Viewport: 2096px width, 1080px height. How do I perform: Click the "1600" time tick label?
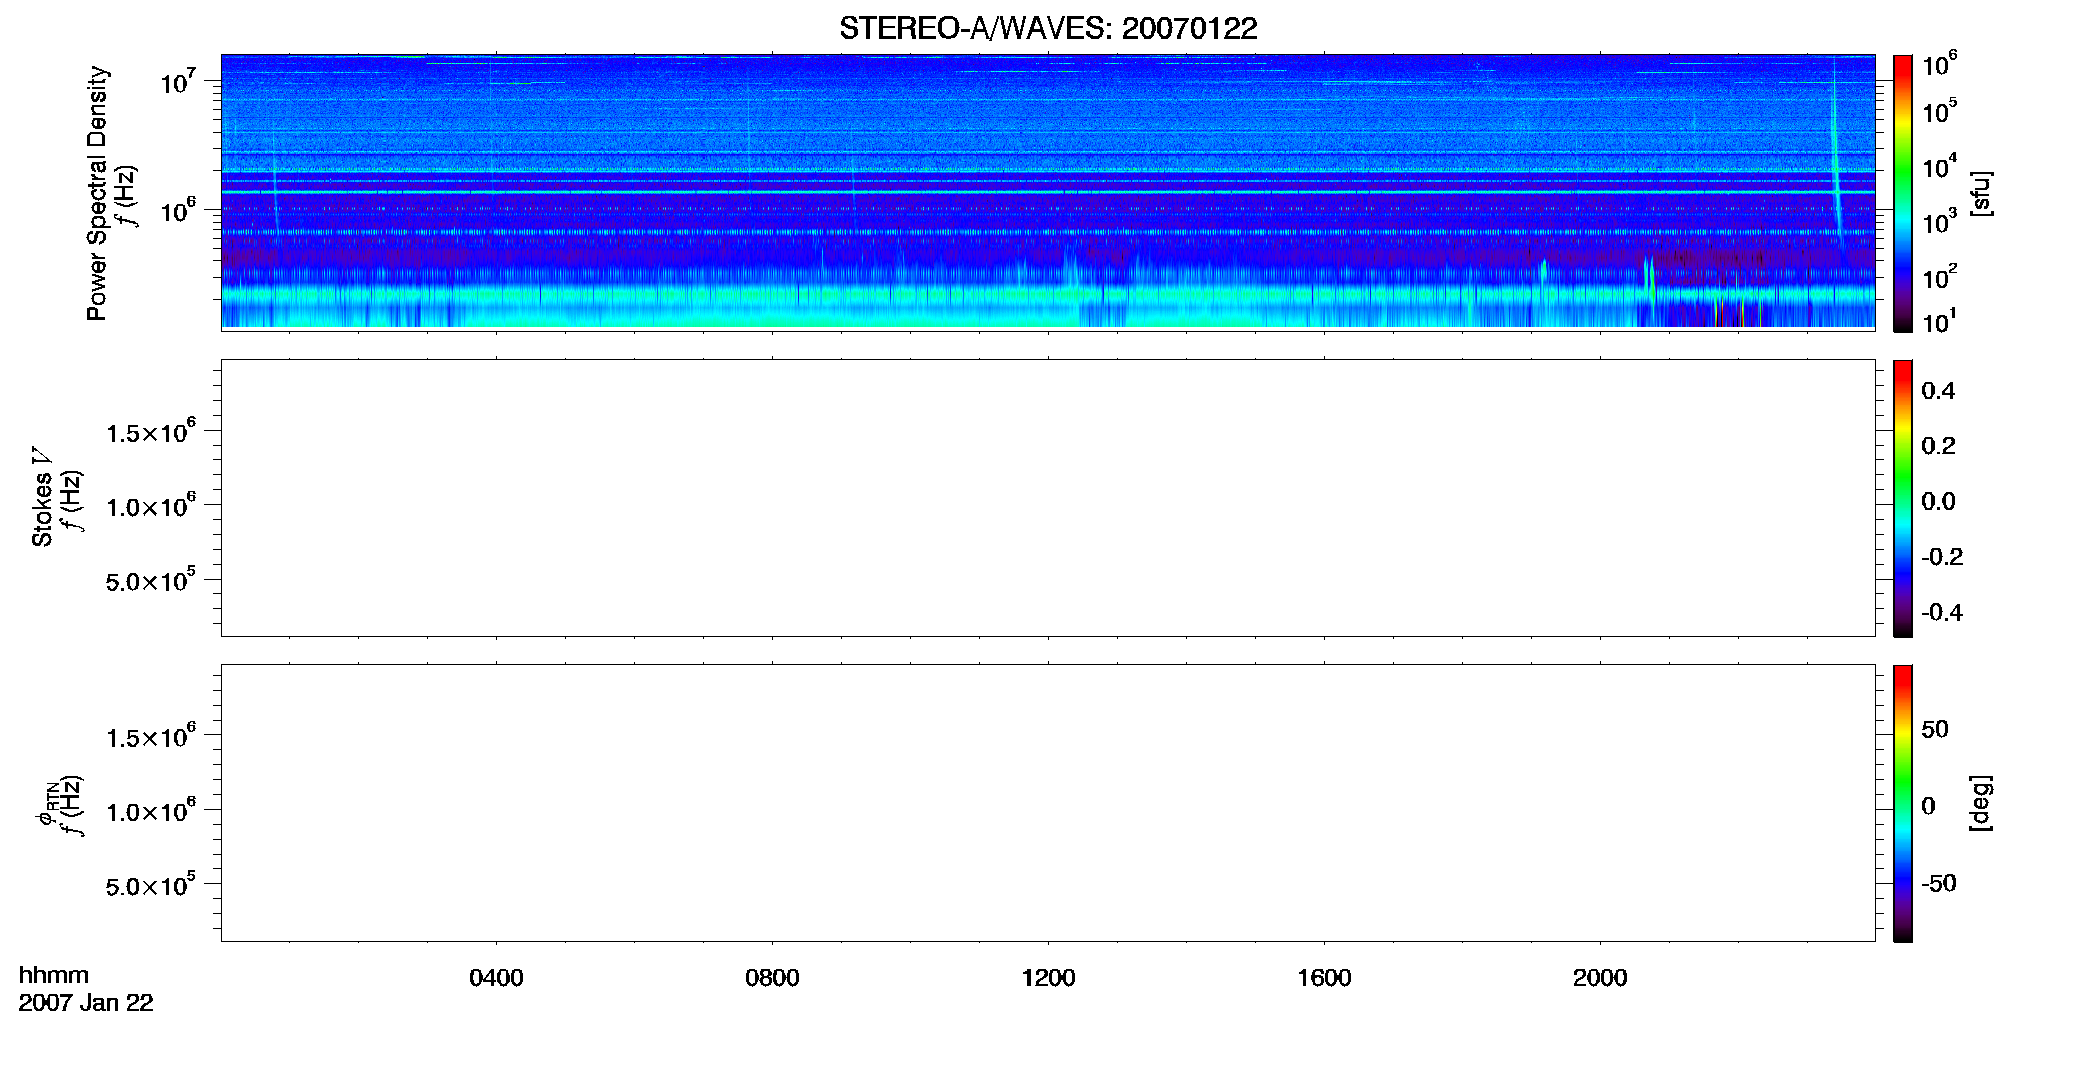(x=1324, y=978)
